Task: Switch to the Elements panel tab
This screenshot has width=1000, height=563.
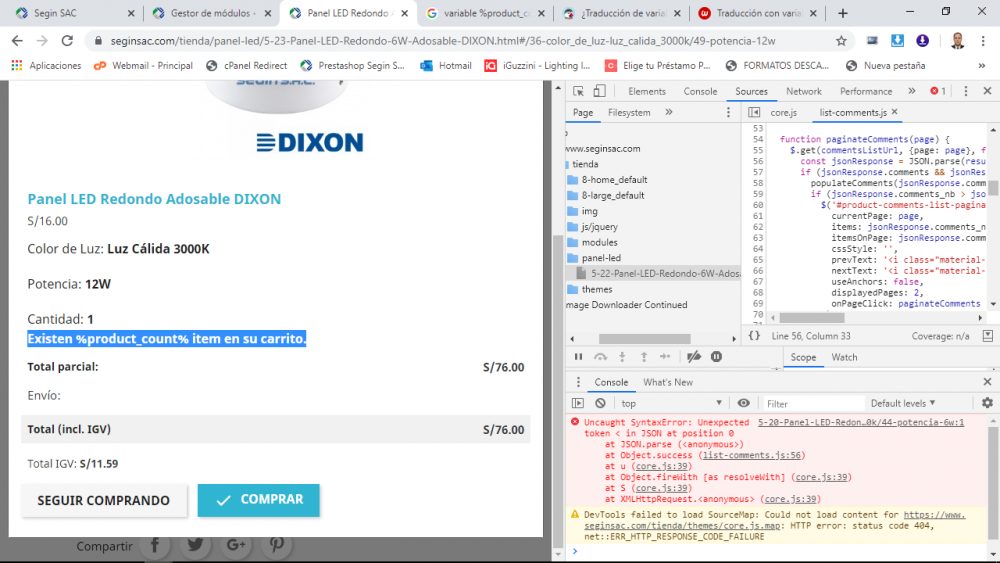Action: click(647, 91)
